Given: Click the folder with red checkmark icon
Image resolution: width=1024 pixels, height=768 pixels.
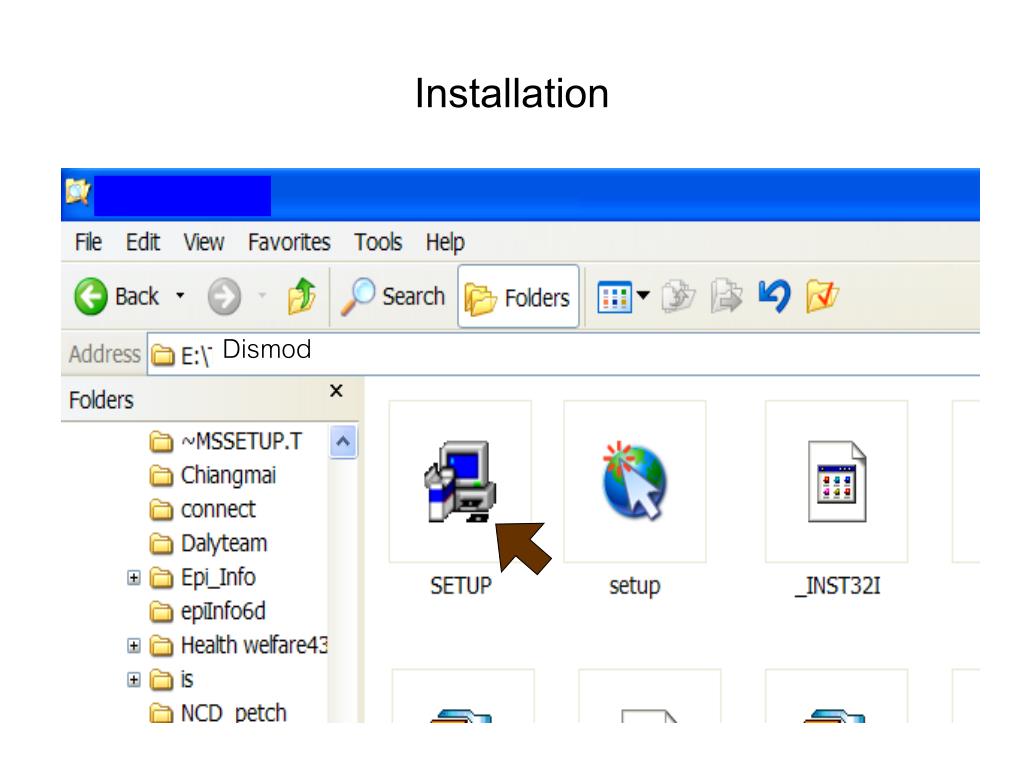Looking at the screenshot, I should (822, 296).
